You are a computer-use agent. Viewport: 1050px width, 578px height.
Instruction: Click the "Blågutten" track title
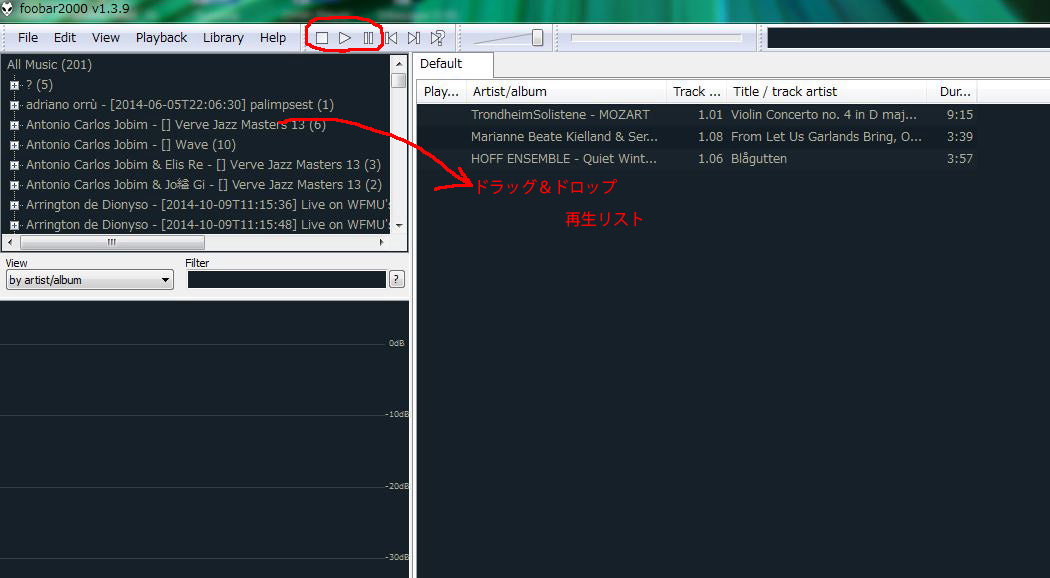click(759, 159)
